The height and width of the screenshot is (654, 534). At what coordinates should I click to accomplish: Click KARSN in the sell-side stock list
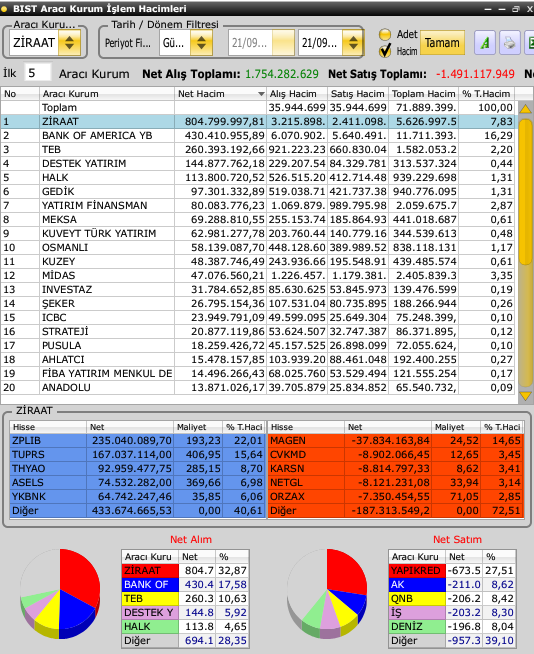pyautogui.click(x=286, y=469)
